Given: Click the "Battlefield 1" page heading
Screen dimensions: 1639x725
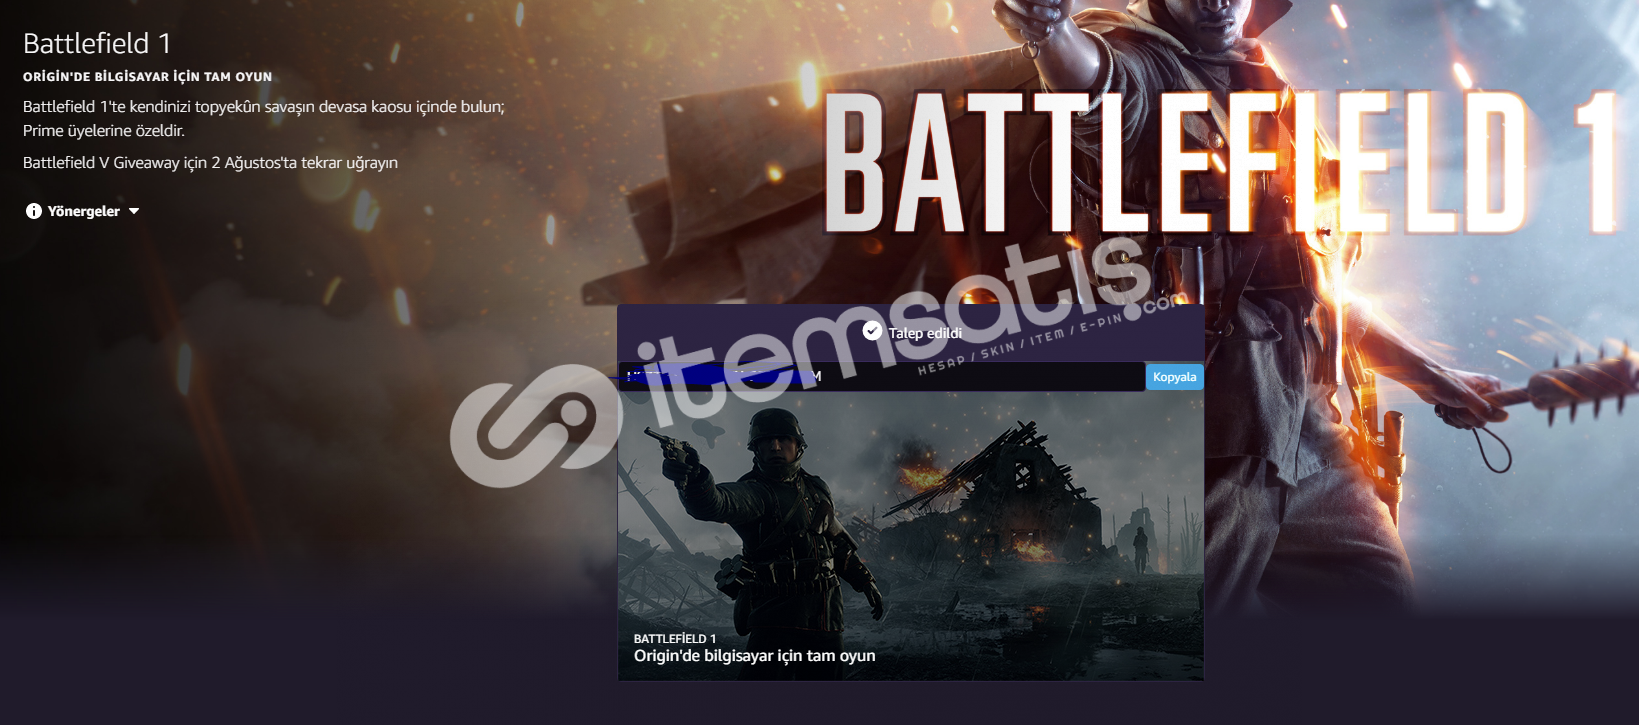Looking at the screenshot, I should 97,43.
